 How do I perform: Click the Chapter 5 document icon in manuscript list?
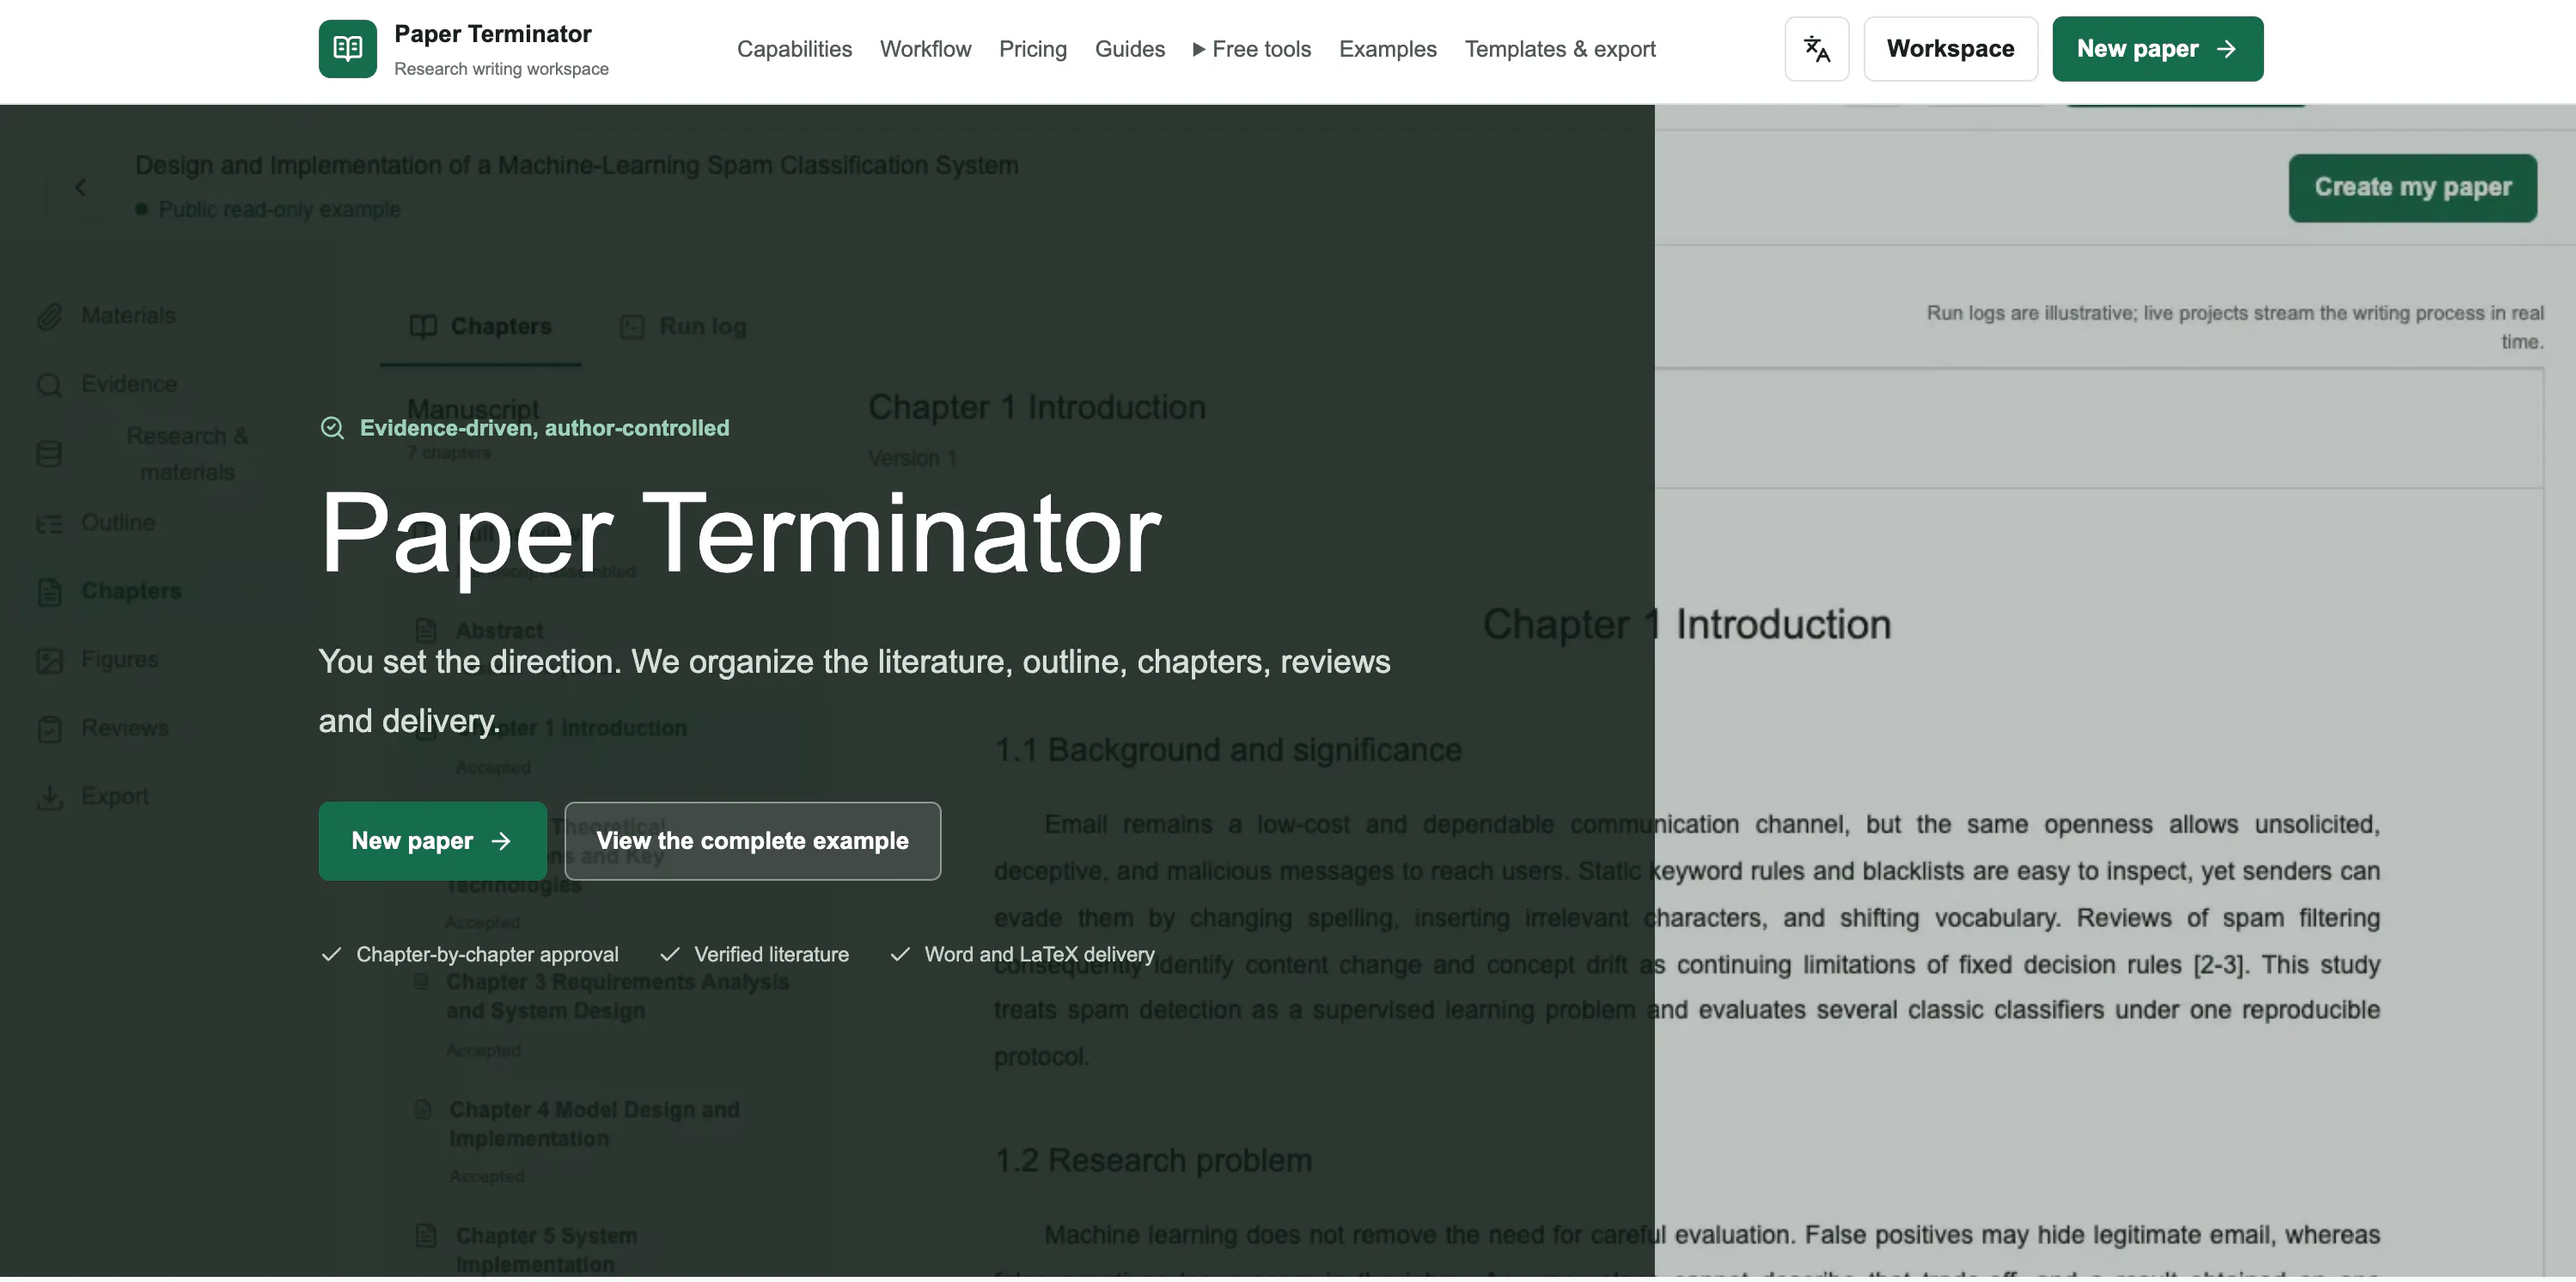point(426,1236)
